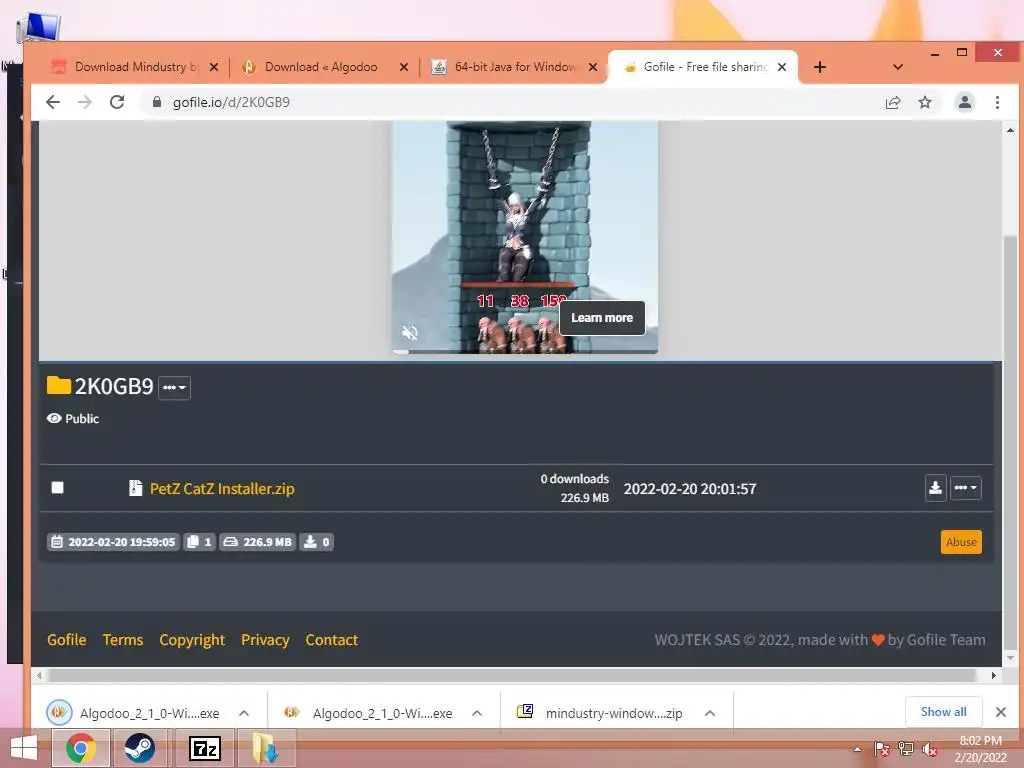Open the File Explorer taskbar icon
The image size is (1024, 768).
(x=265, y=748)
